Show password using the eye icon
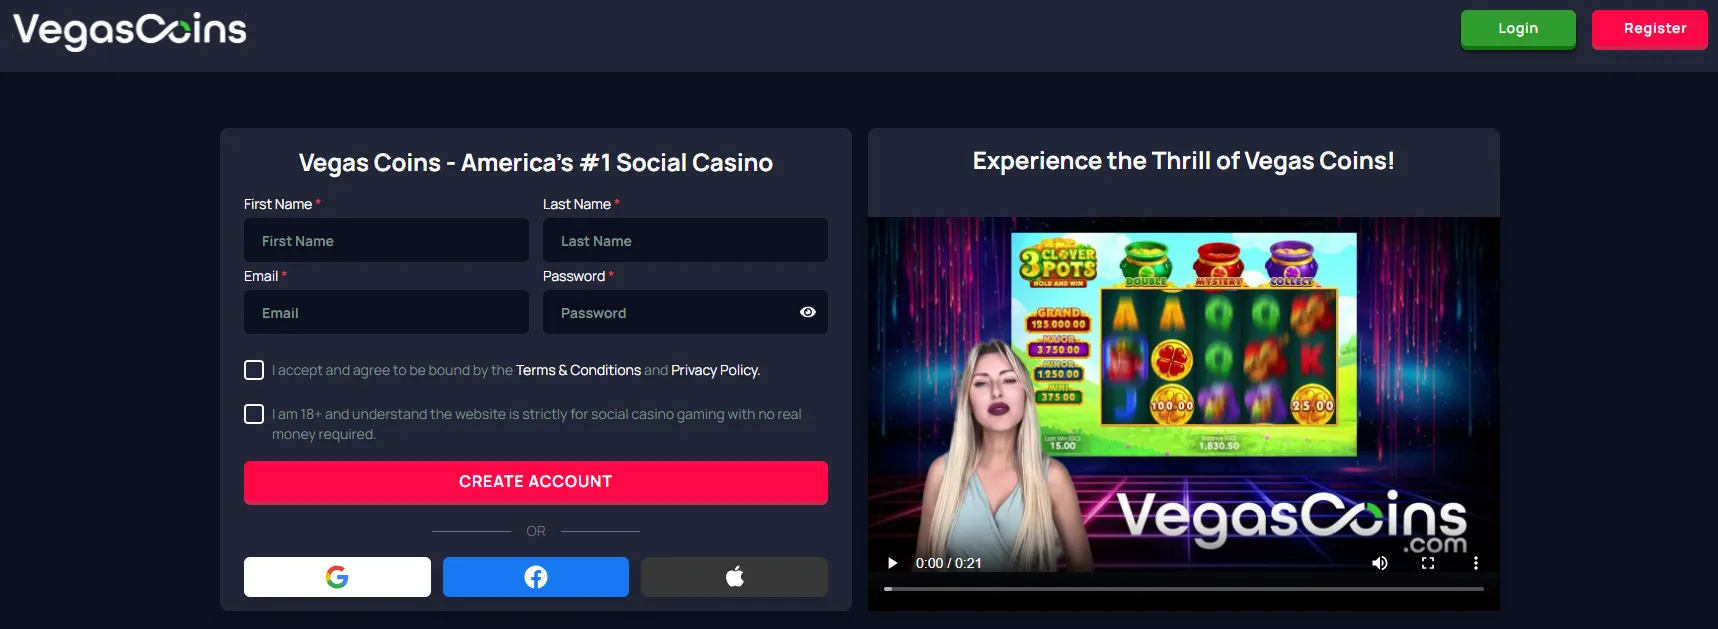Viewport: 1718px width, 629px height. point(808,312)
